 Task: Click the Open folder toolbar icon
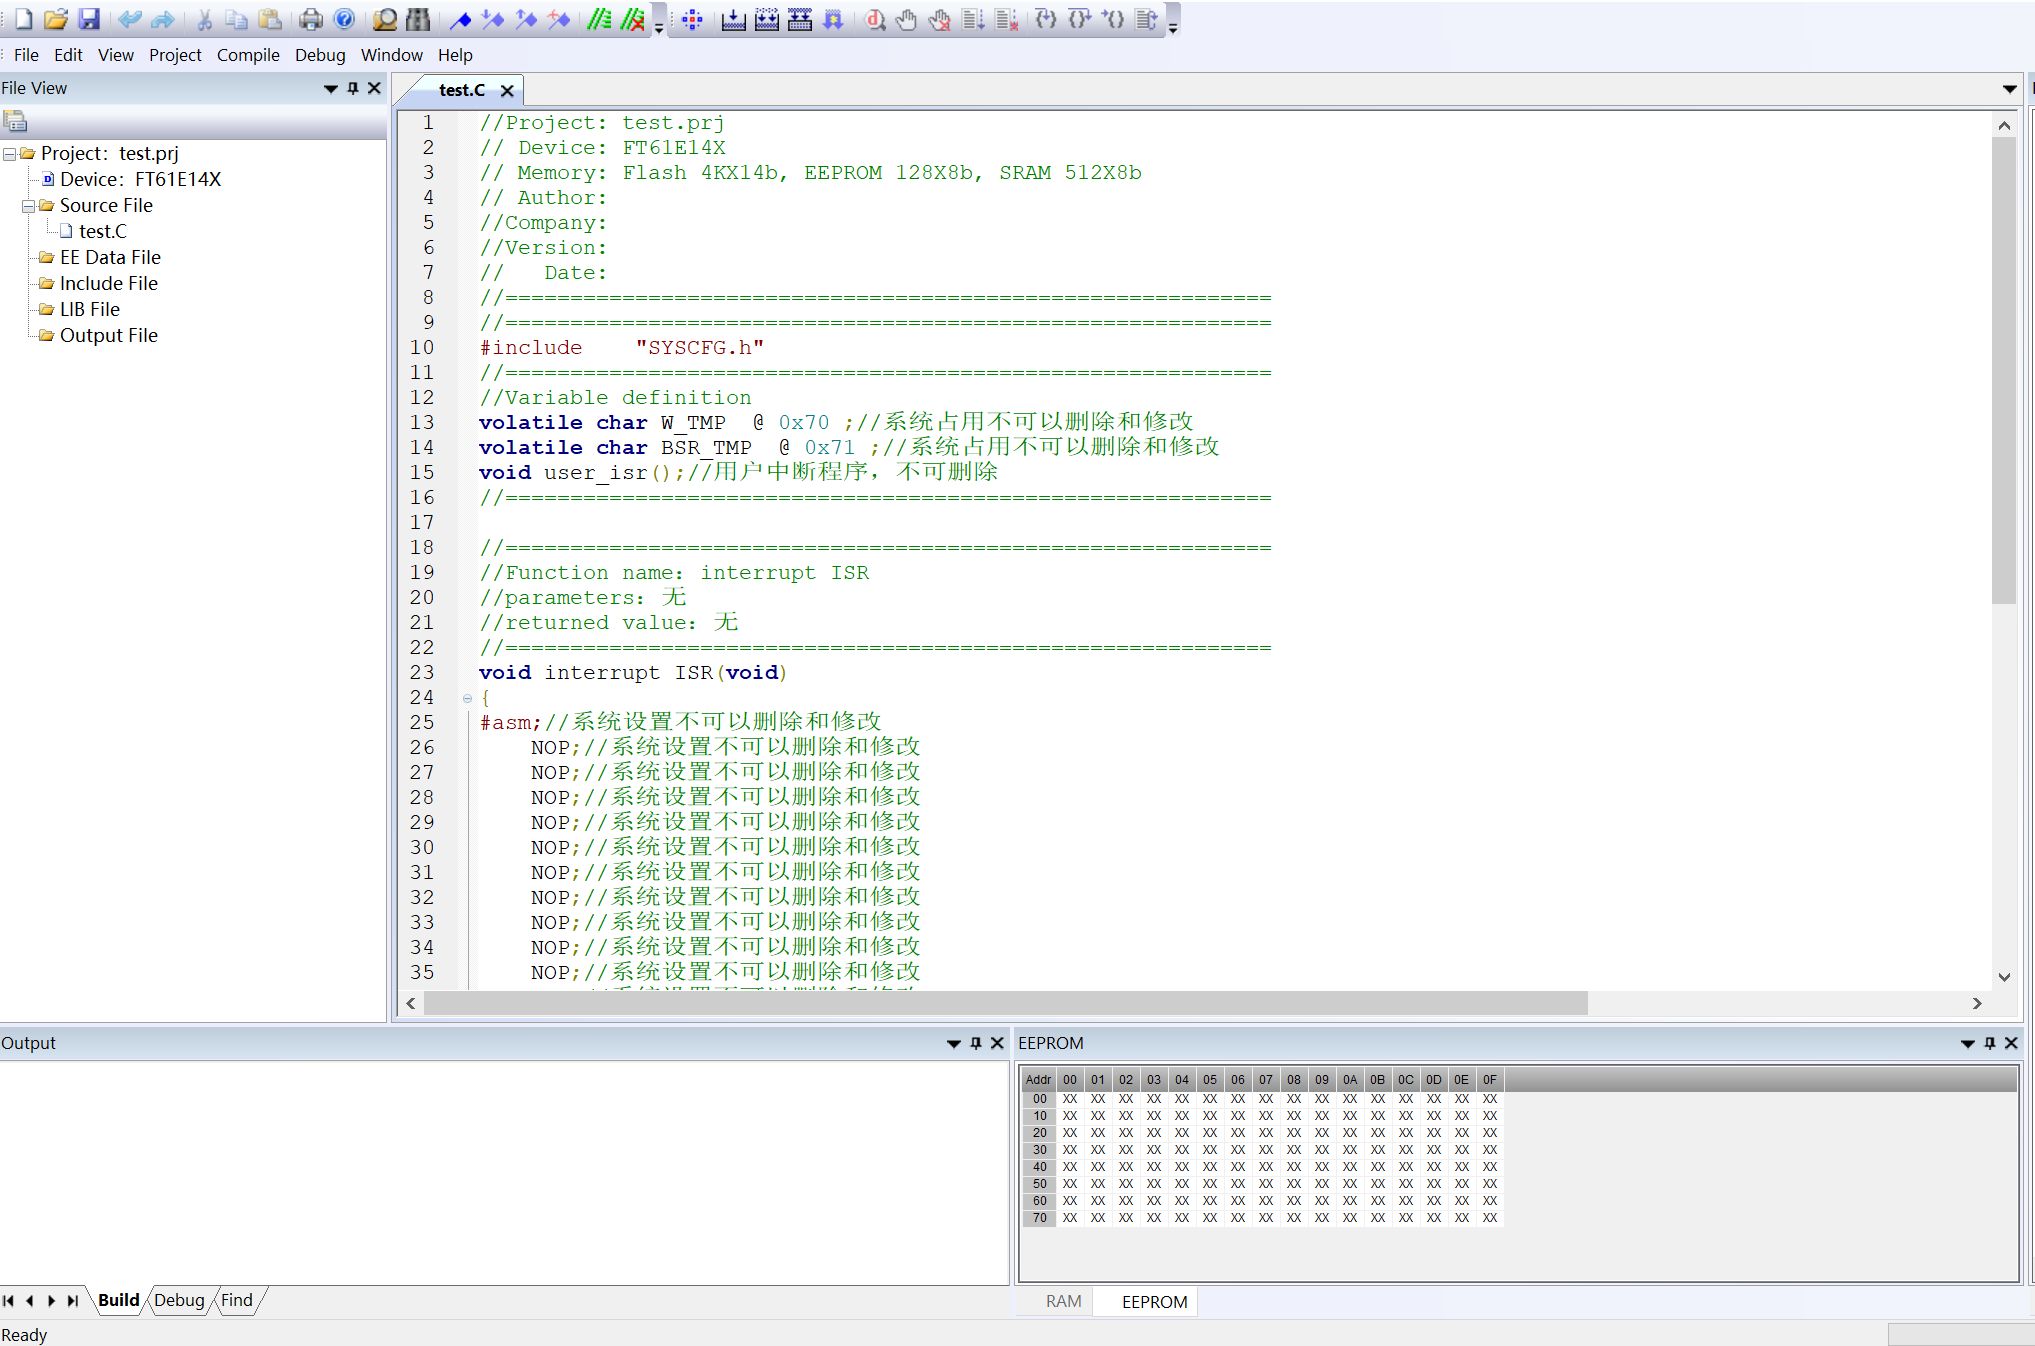pos(56,19)
